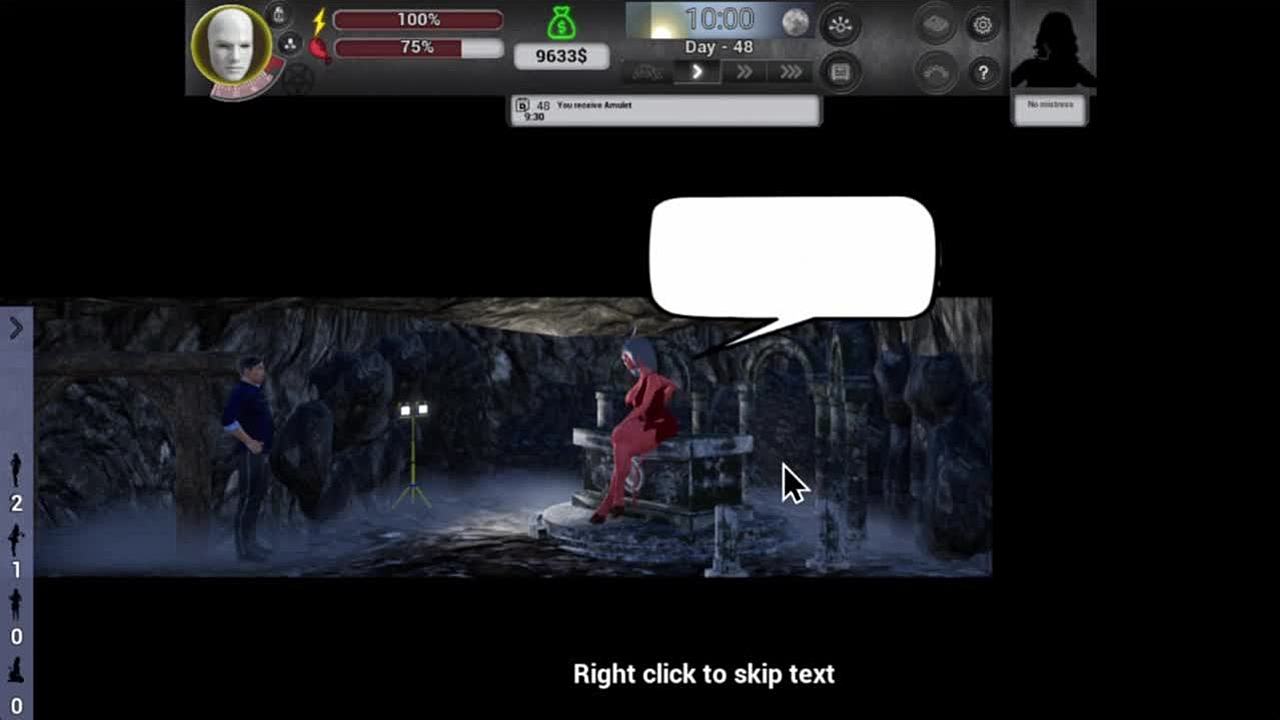Set game speed to double arrow fast

(x=744, y=72)
